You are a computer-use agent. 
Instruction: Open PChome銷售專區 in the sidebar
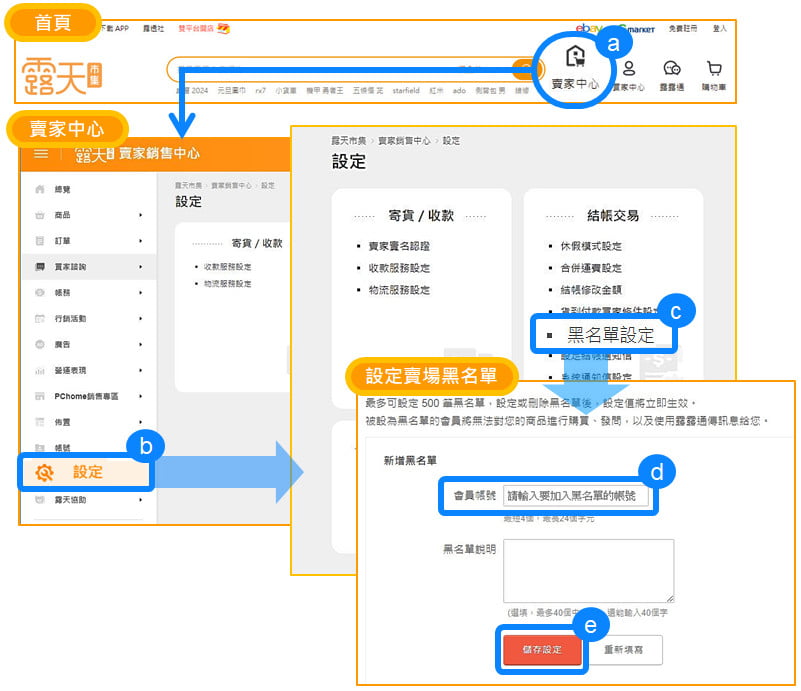pyautogui.click(x=86, y=396)
